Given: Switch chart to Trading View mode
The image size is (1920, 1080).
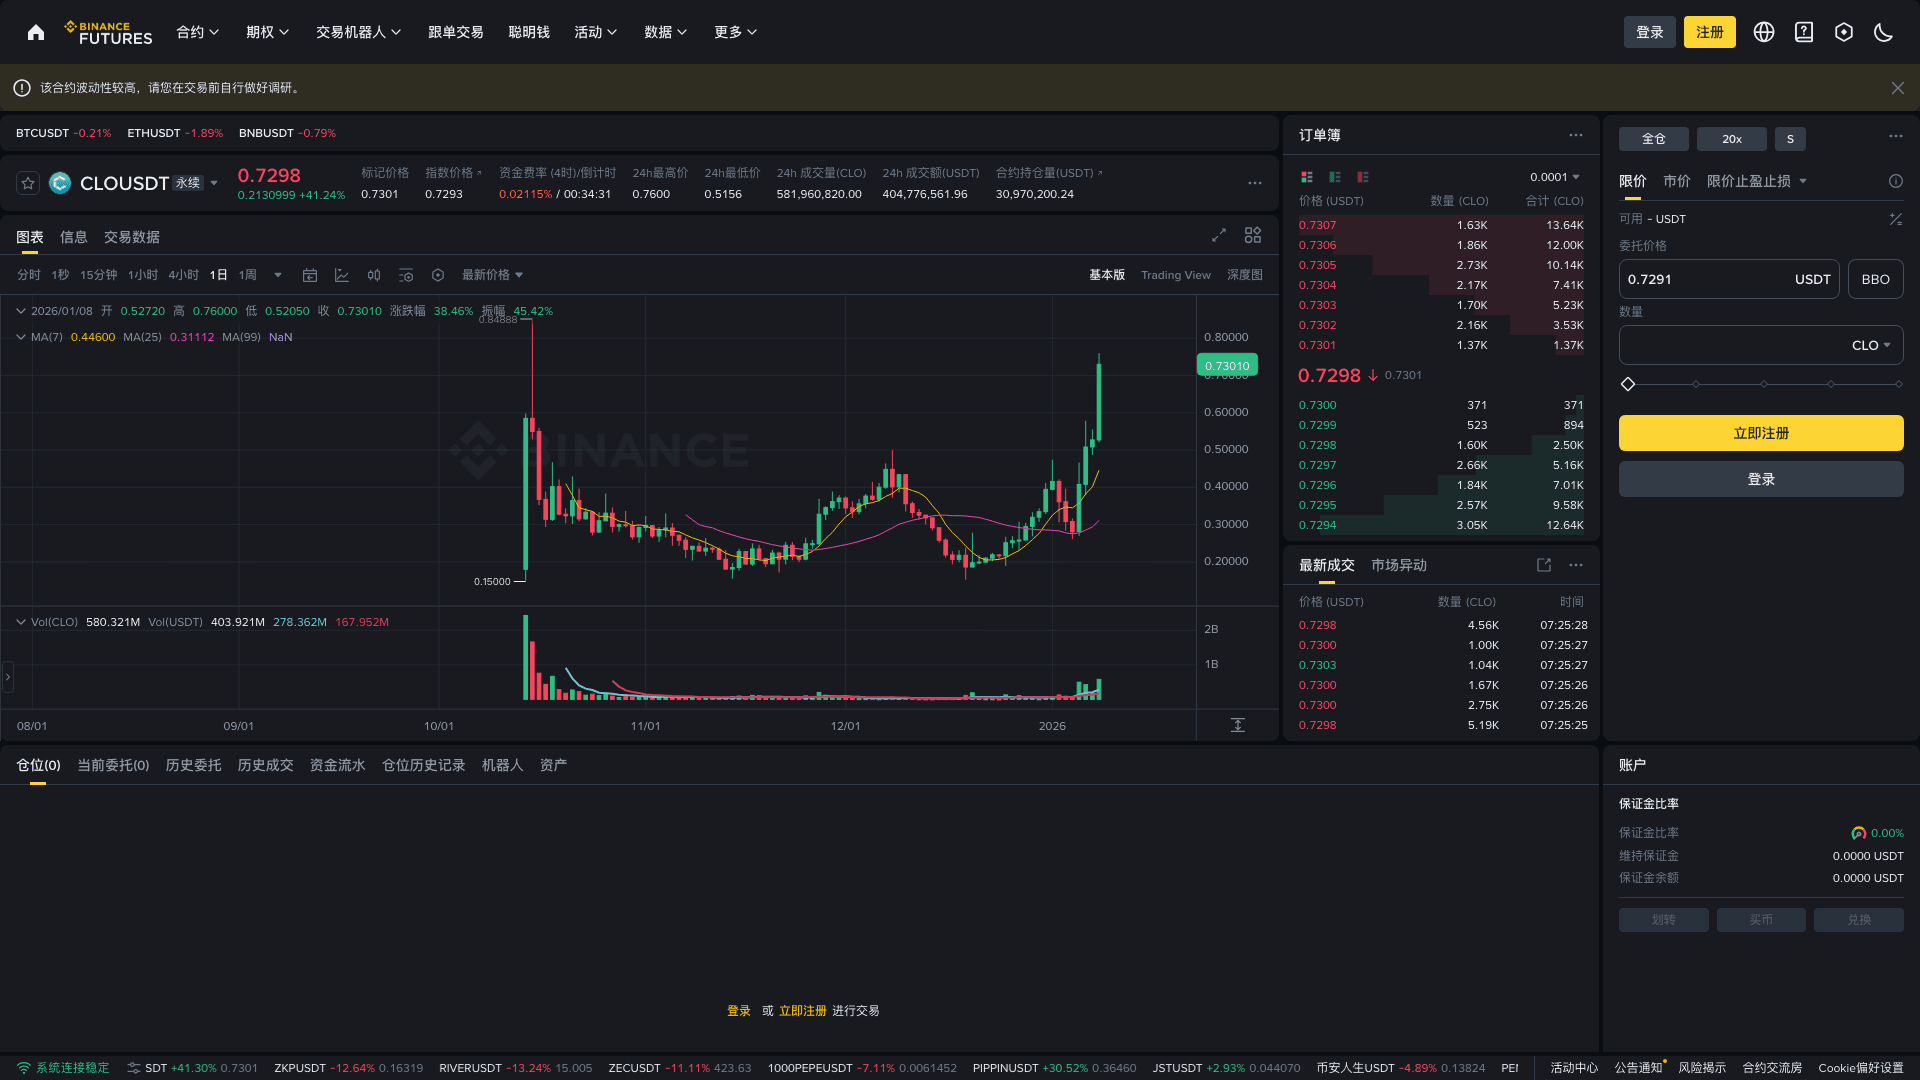Looking at the screenshot, I should [x=1176, y=275].
